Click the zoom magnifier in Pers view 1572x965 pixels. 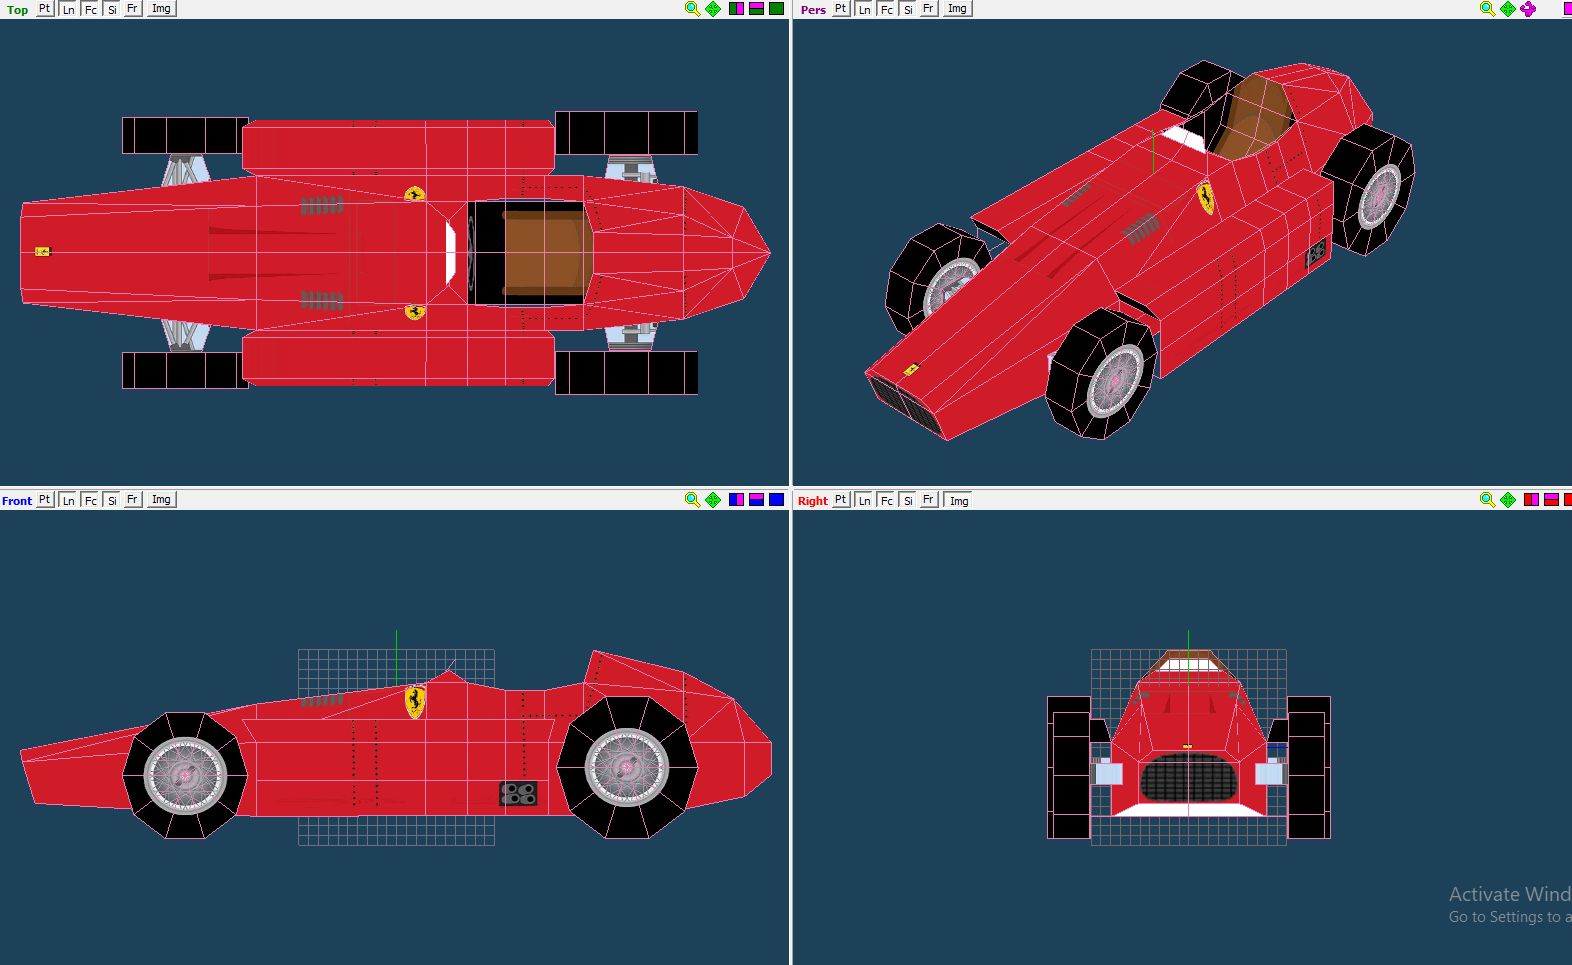1487,9
